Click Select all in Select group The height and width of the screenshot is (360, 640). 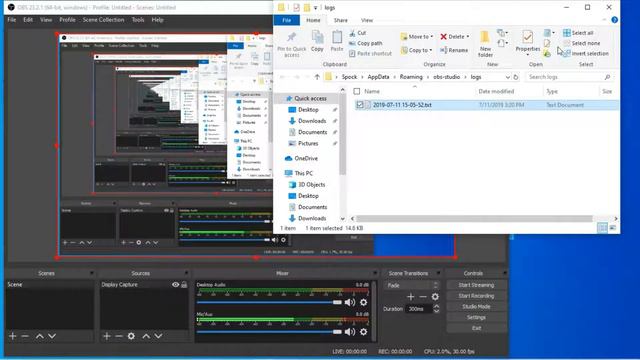578,33
